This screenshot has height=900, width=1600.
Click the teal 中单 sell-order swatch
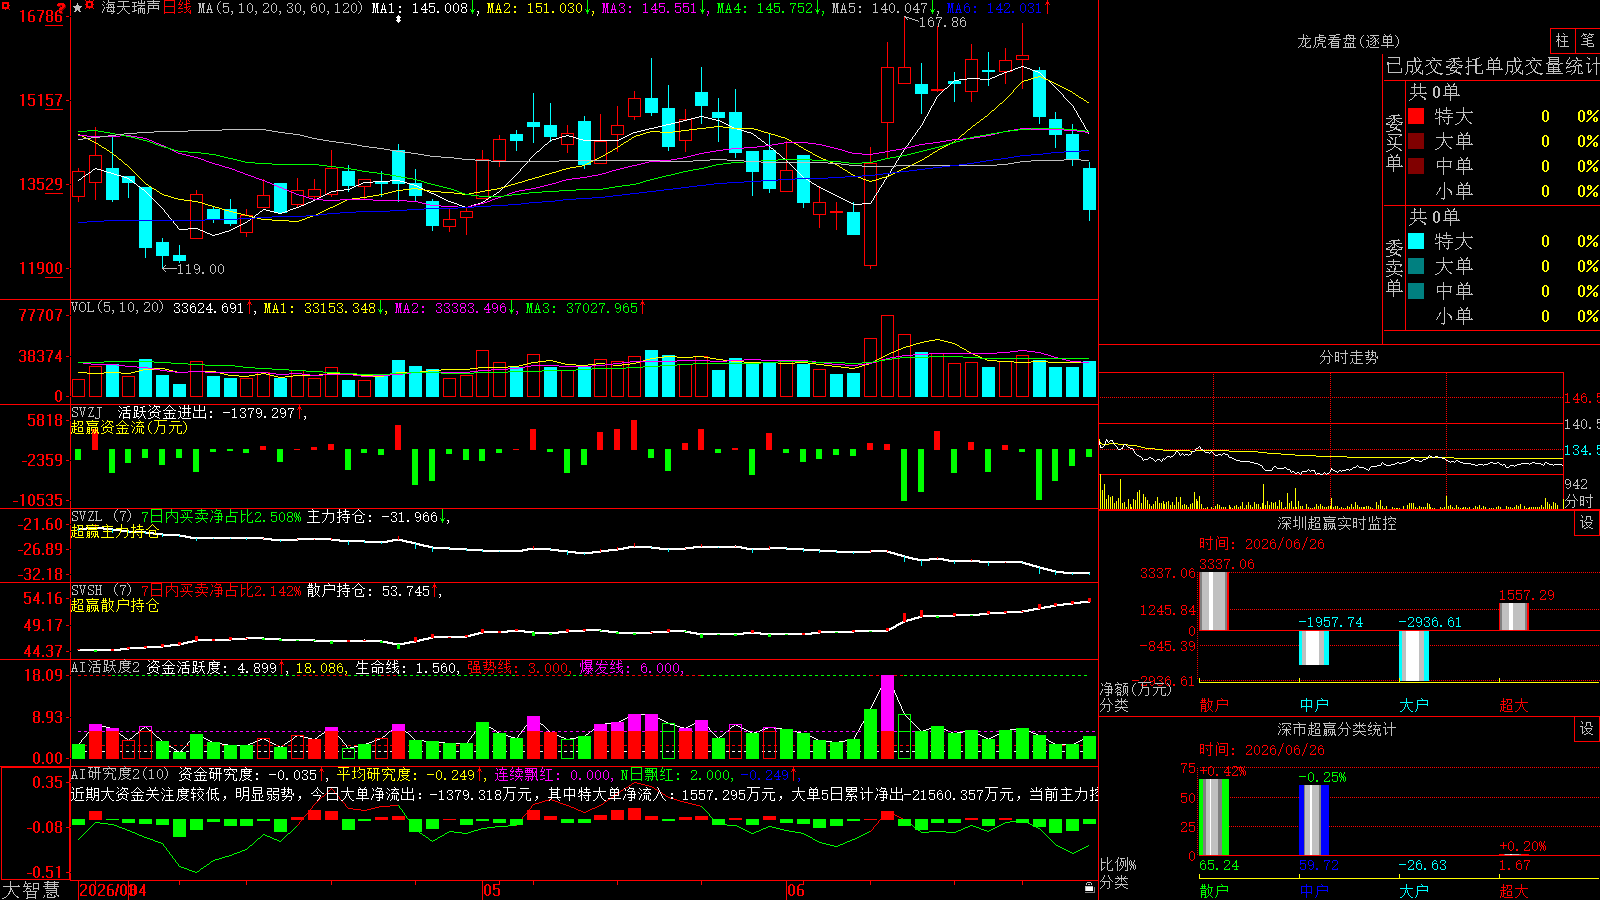[x=1416, y=291]
